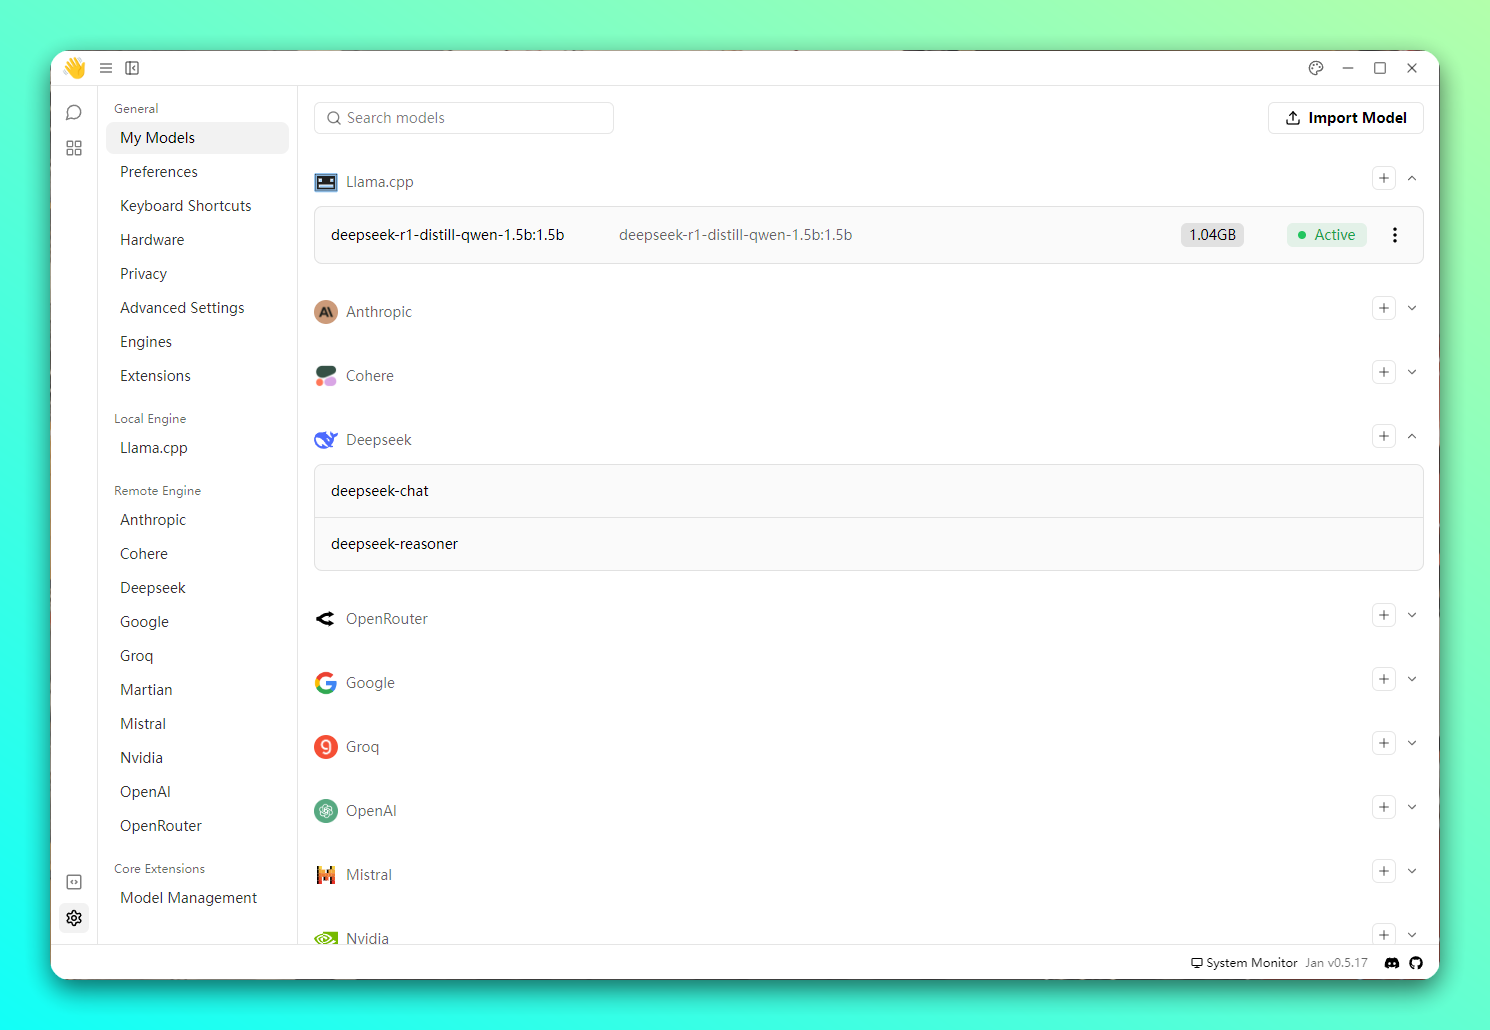1490x1030 pixels.
Task: Select the deepseek-reasoner model row
Action: 869,544
